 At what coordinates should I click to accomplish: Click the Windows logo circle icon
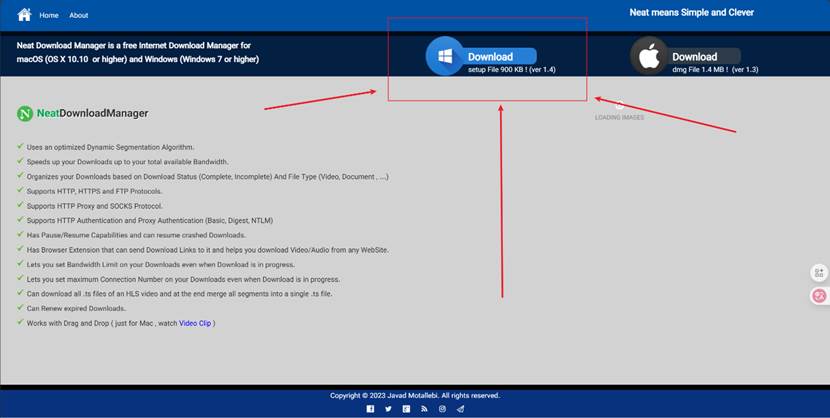pos(445,56)
